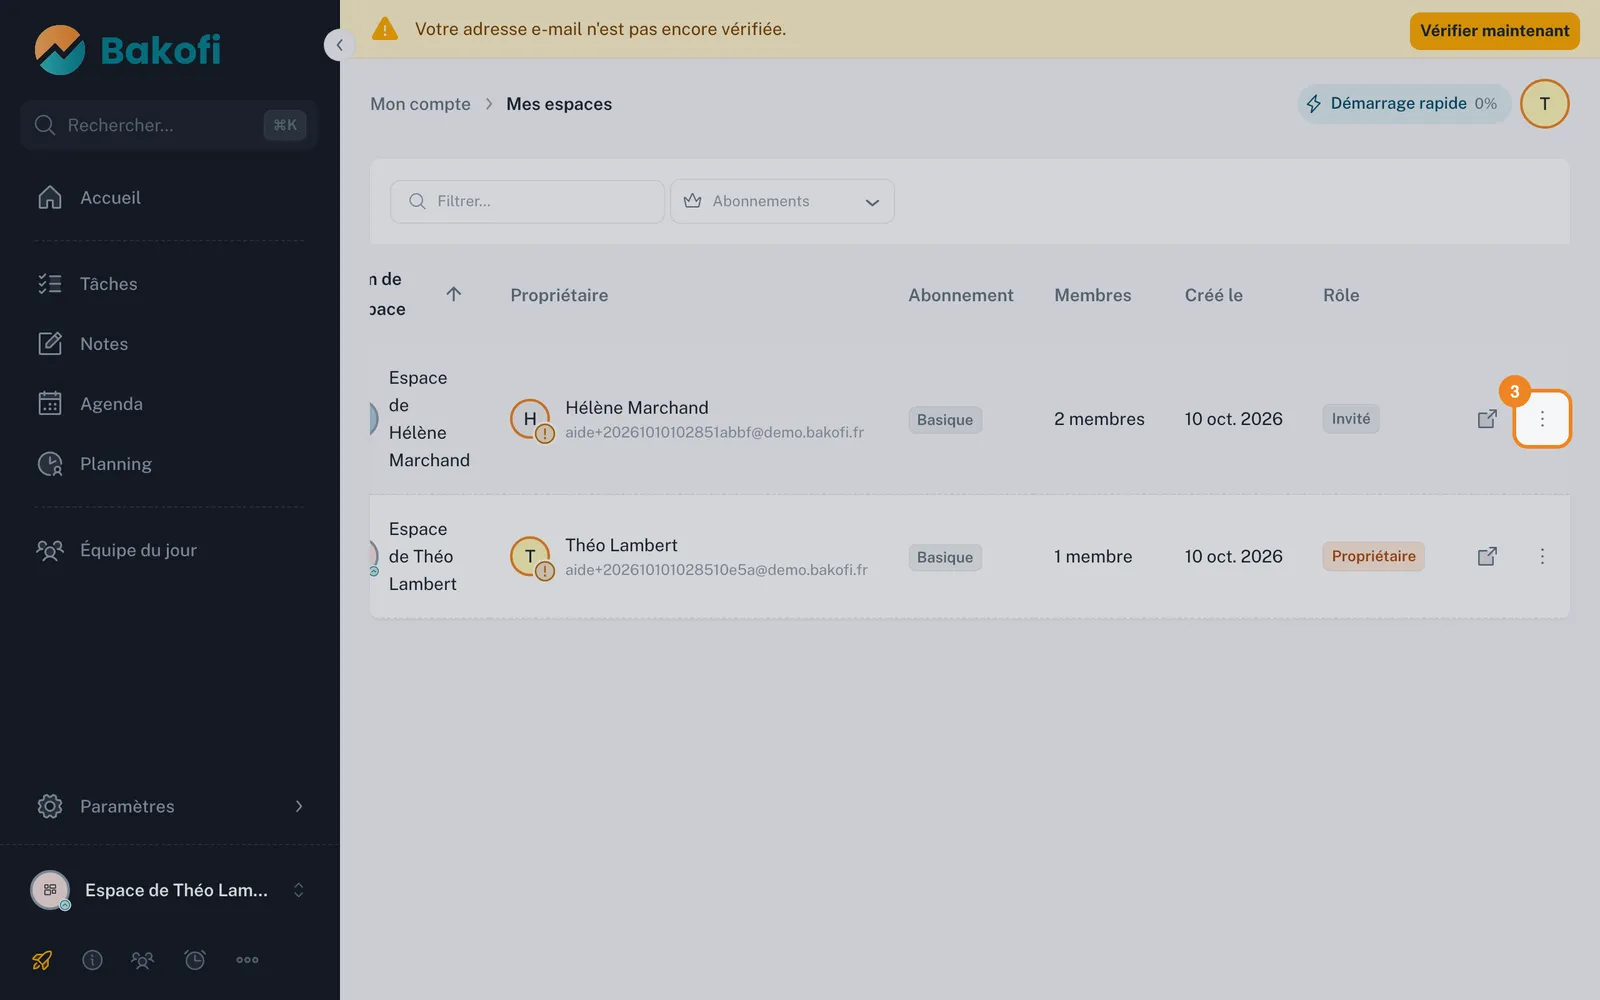Click the Basique badge in Hélène Marchand's row
This screenshot has width=1600, height=1000.
coord(945,420)
